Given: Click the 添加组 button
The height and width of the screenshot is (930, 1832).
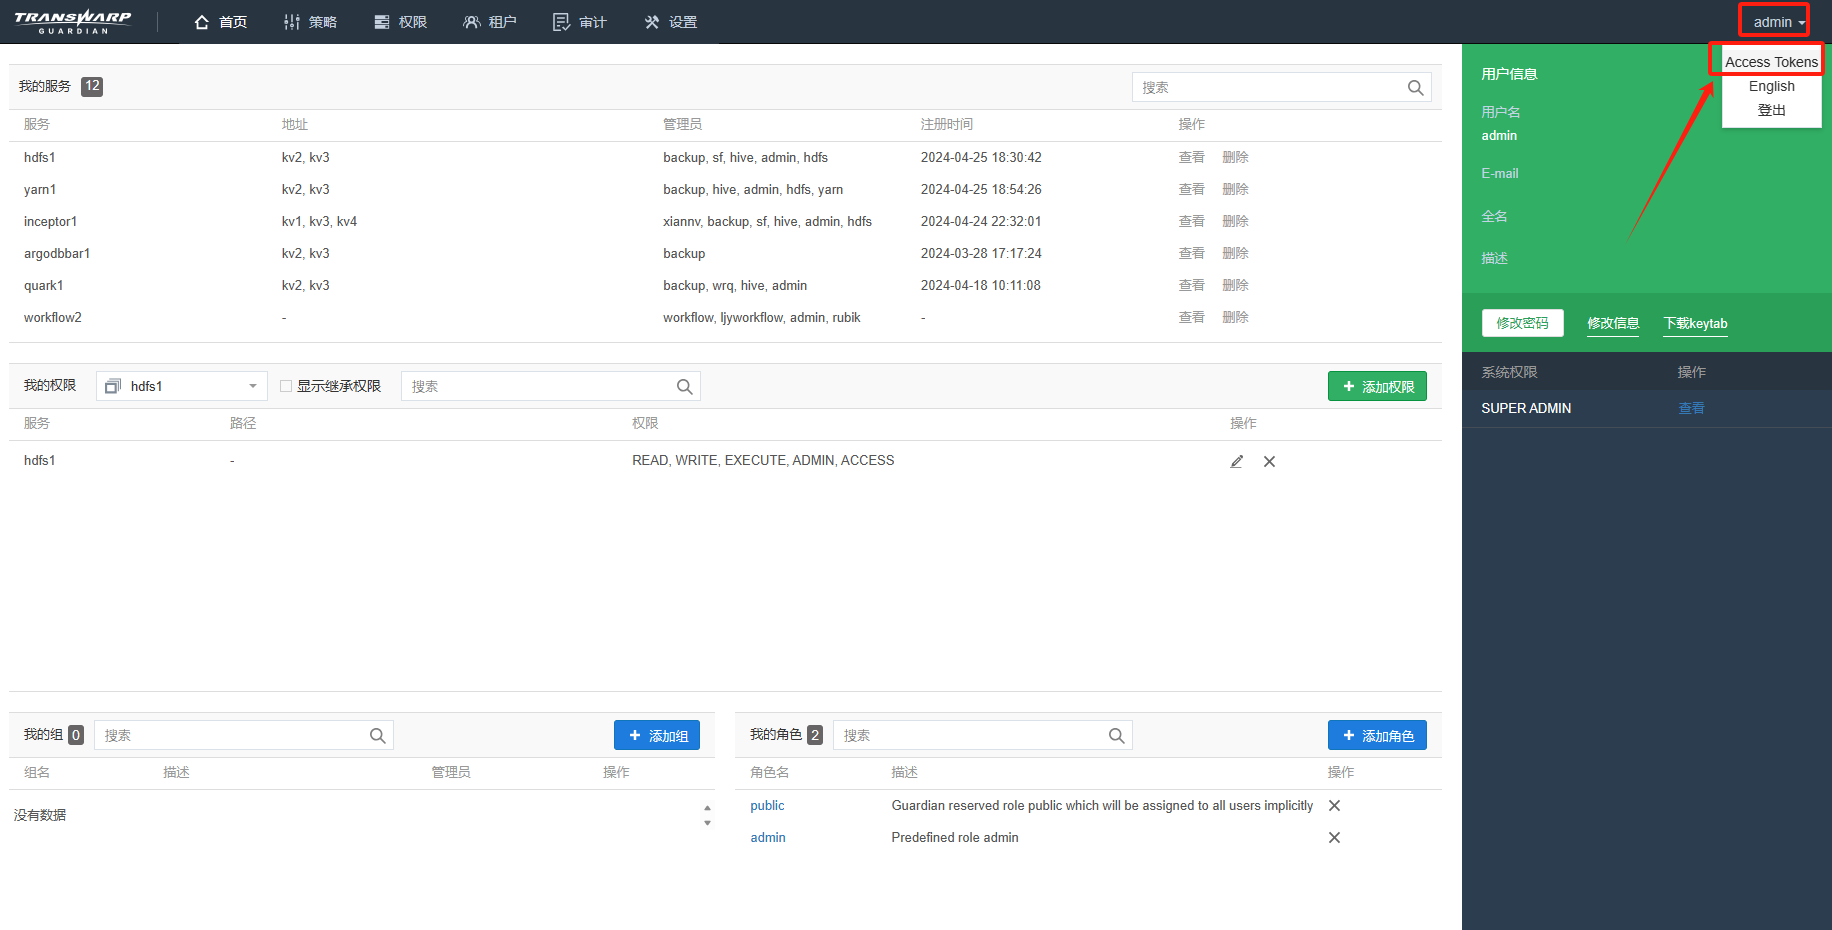Looking at the screenshot, I should pos(657,735).
